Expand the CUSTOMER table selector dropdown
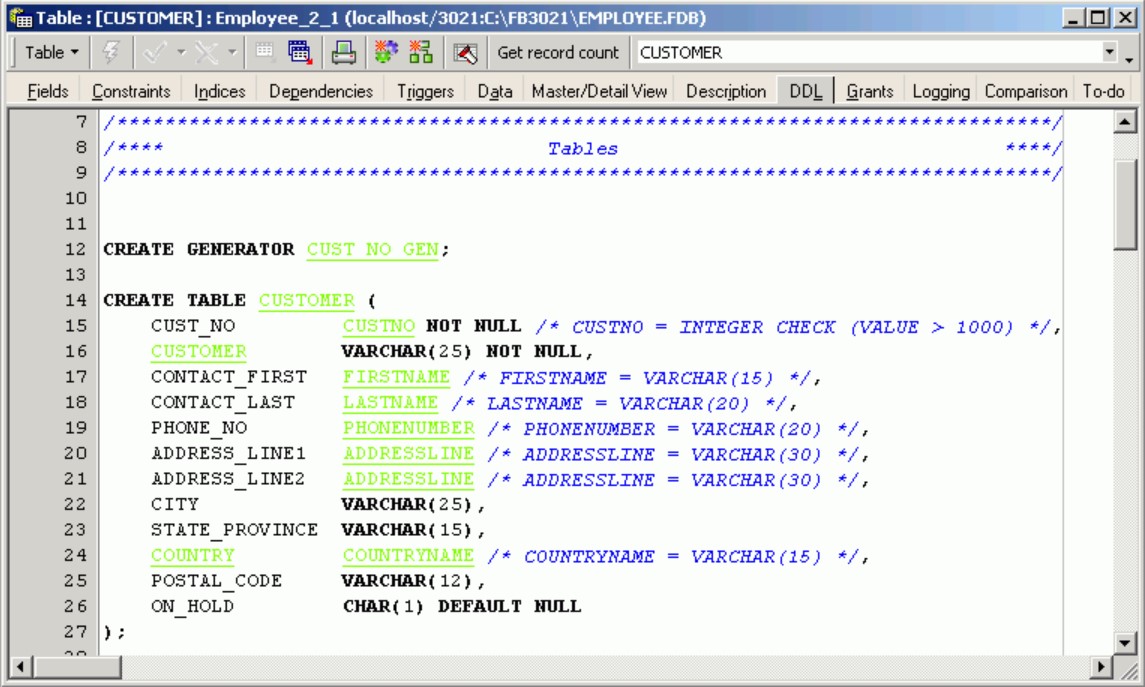 pyautogui.click(x=1109, y=52)
